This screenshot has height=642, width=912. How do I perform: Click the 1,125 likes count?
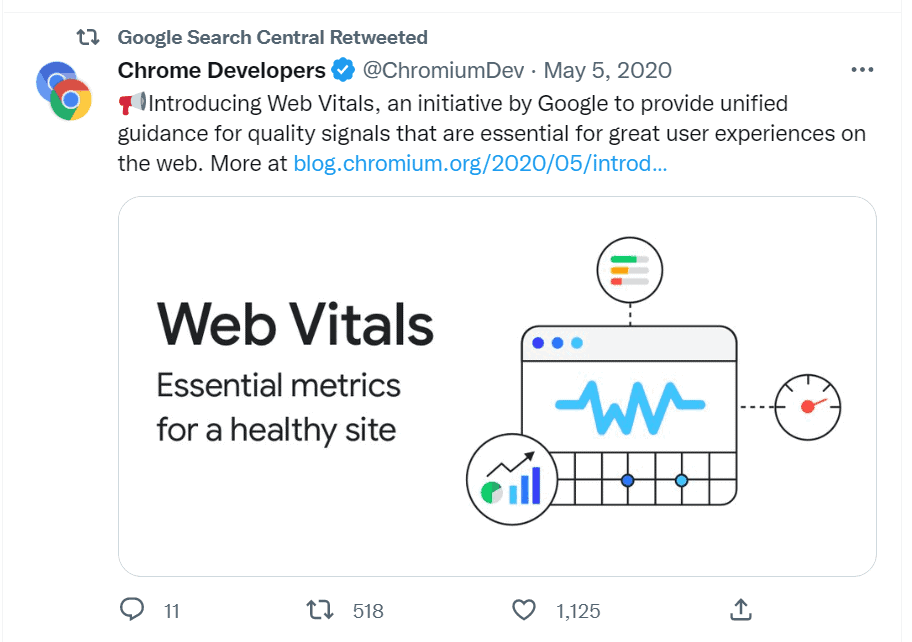(x=578, y=611)
